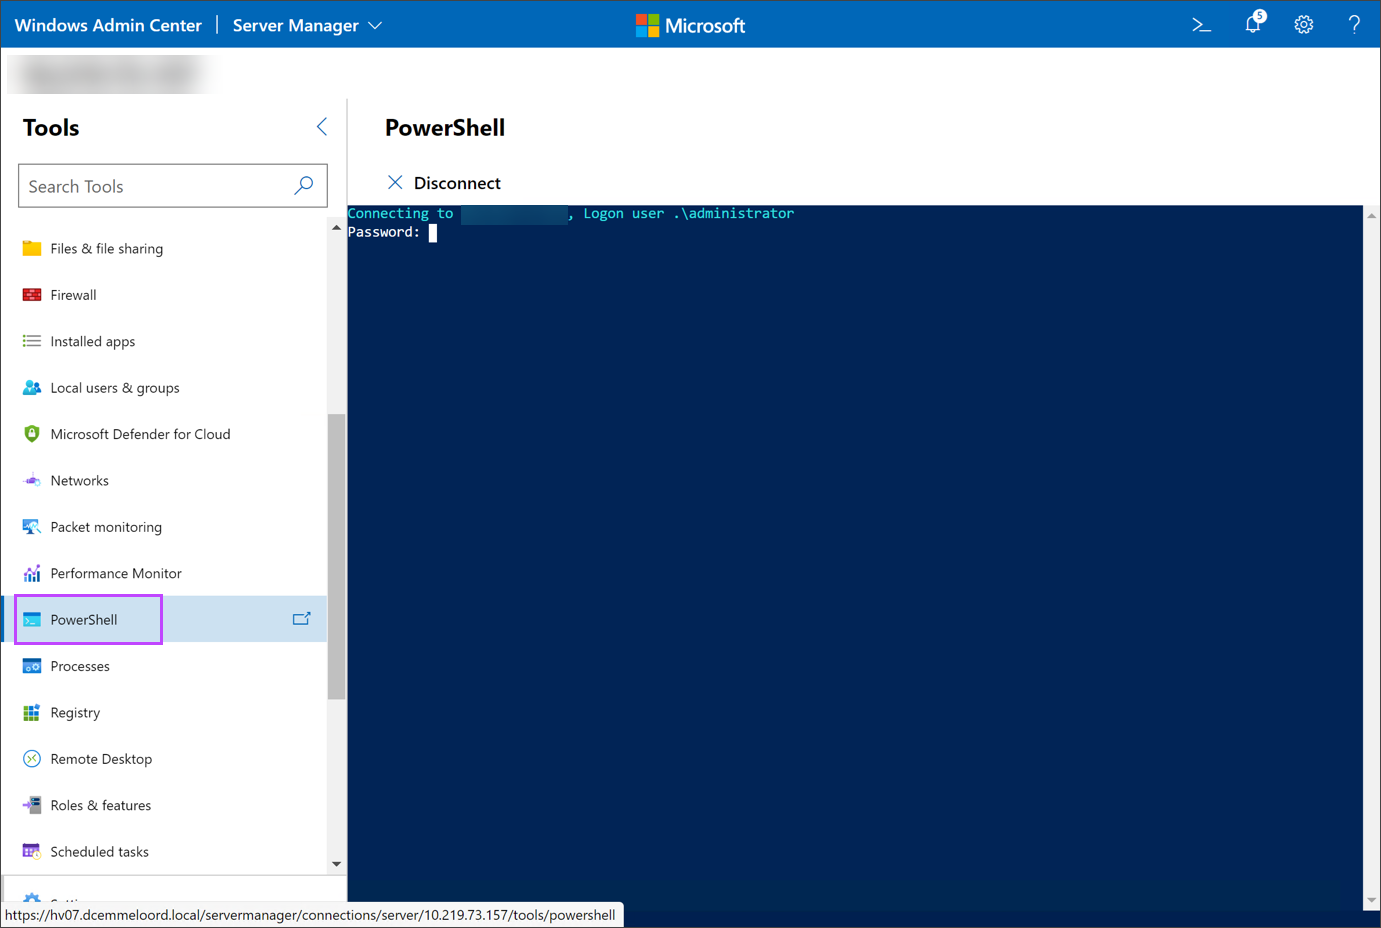Click the Microsoft Defender for Cloud shield icon

(32, 434)
